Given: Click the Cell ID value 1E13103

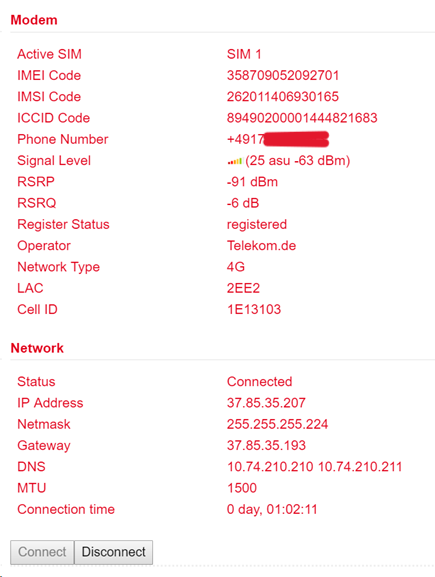Looking at the screenshot, I should coord(254,309).
